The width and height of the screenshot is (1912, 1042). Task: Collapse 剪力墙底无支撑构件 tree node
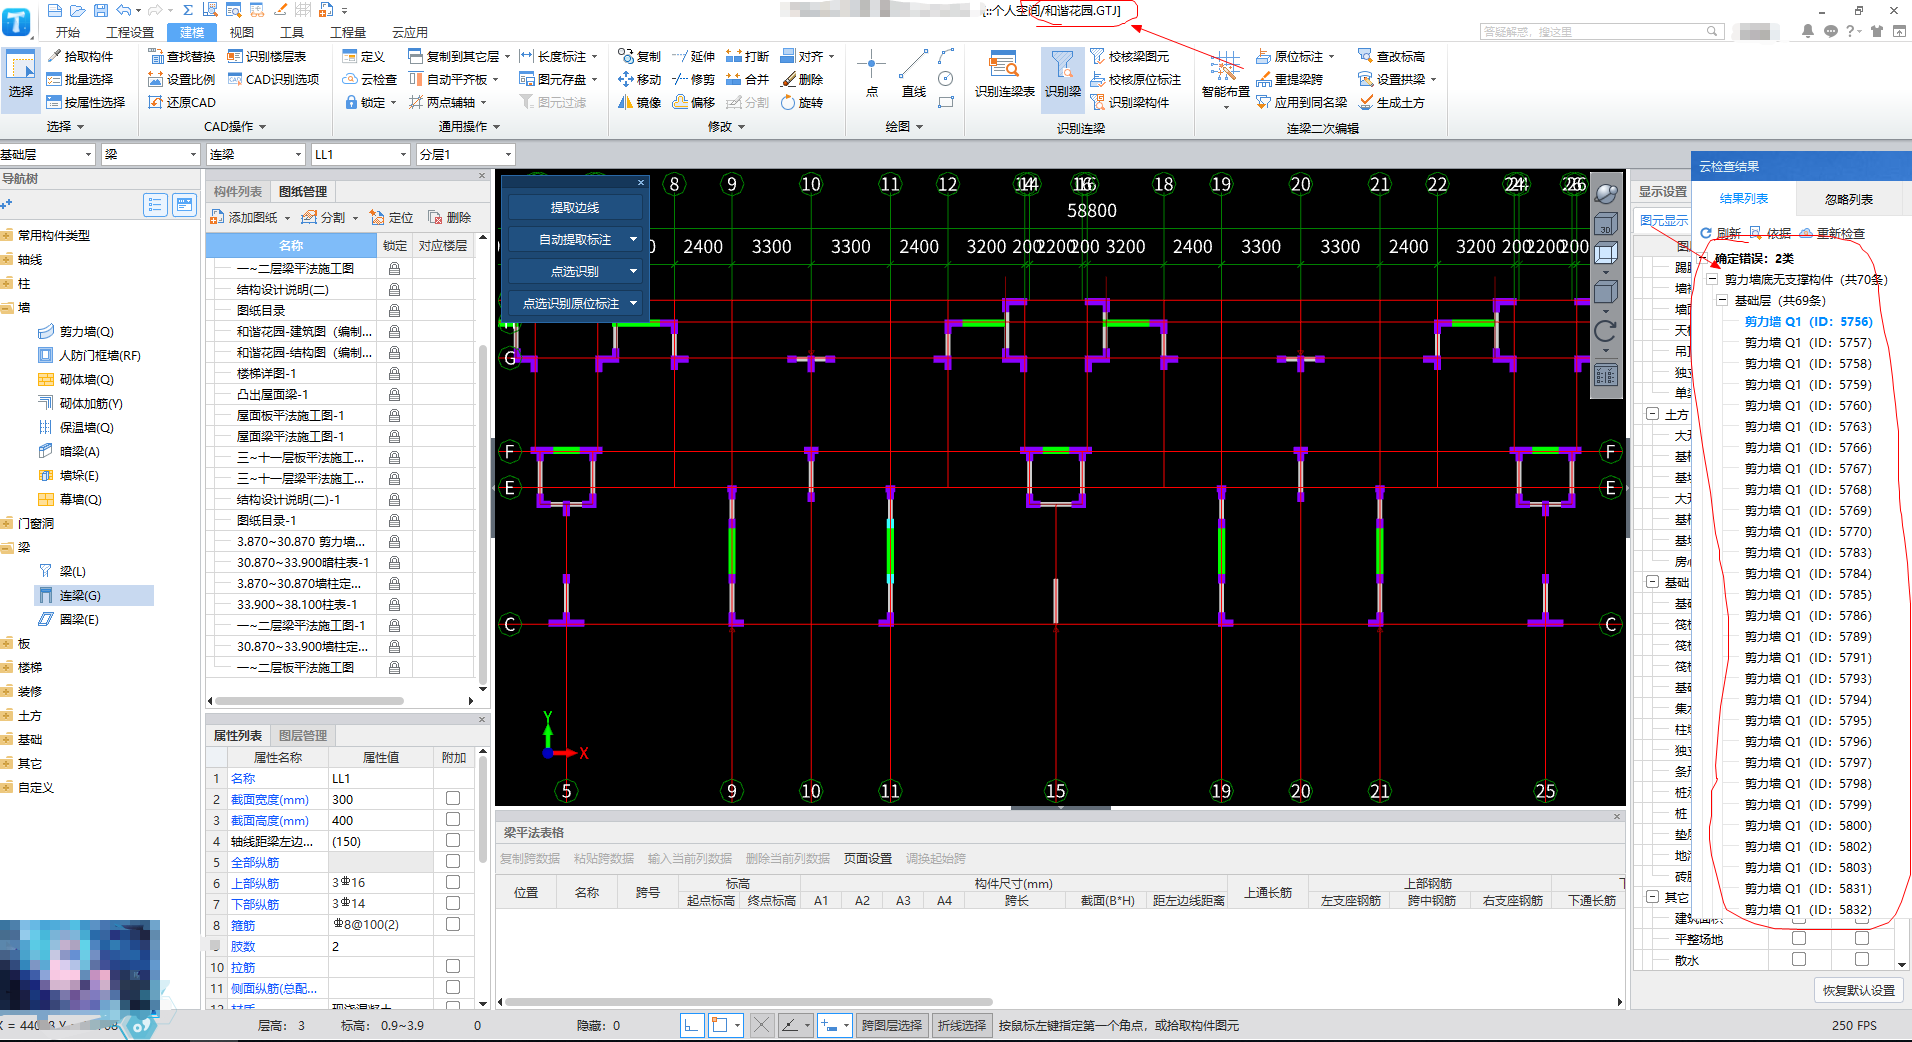coord(1712,280)
